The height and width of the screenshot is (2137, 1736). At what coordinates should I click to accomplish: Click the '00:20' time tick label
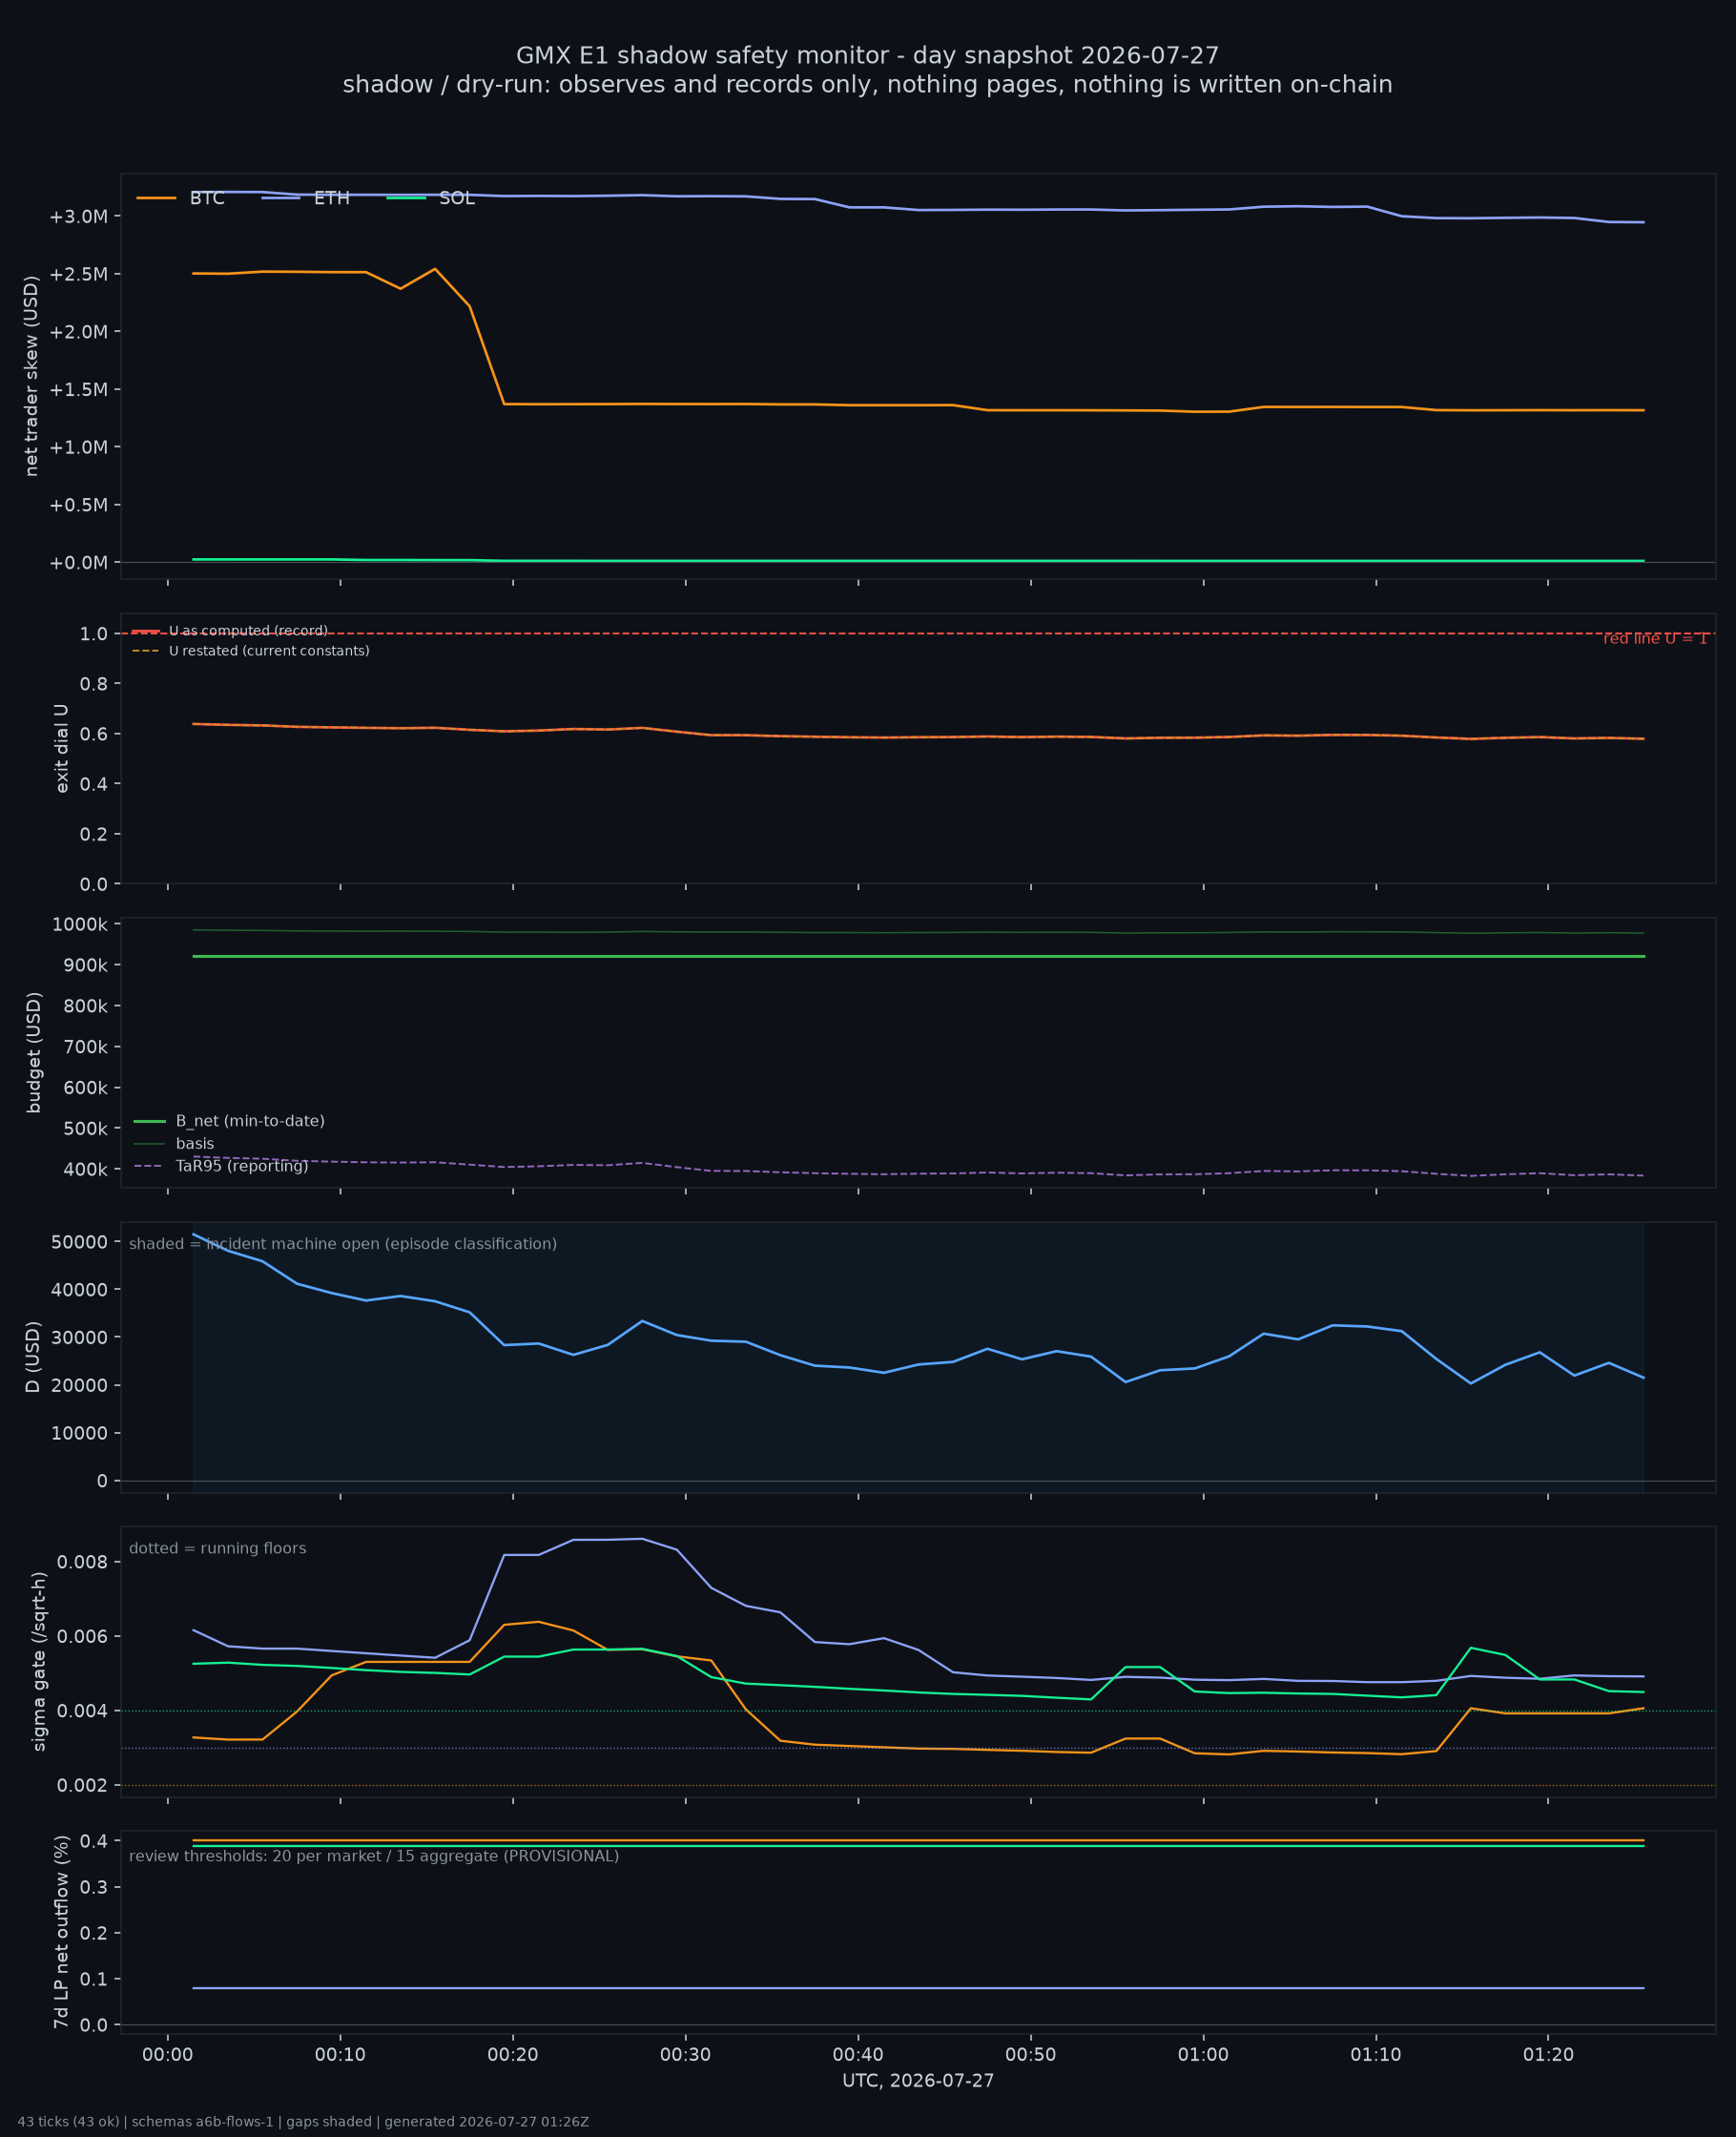coord(513,2056)
